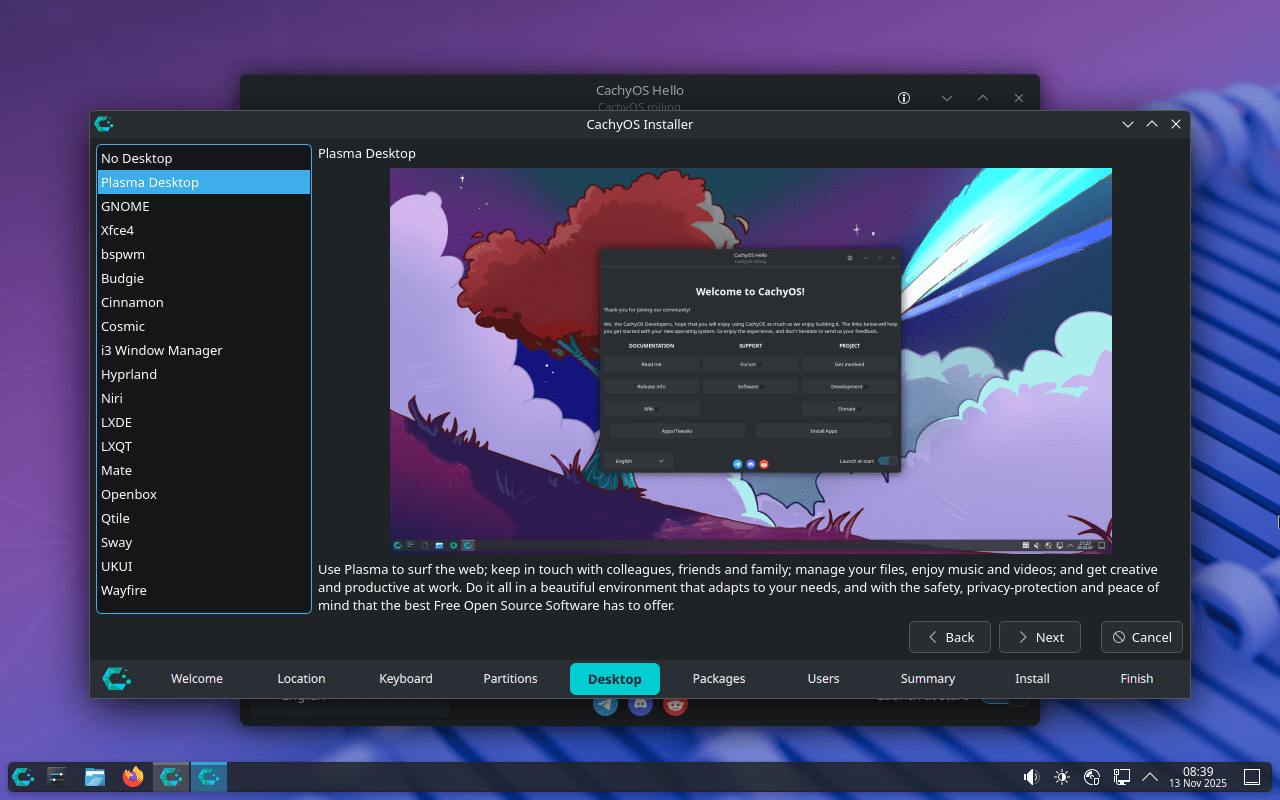Click the Next button
1280x800 pixels.
pyautogui.click(x=1039, y=637)
